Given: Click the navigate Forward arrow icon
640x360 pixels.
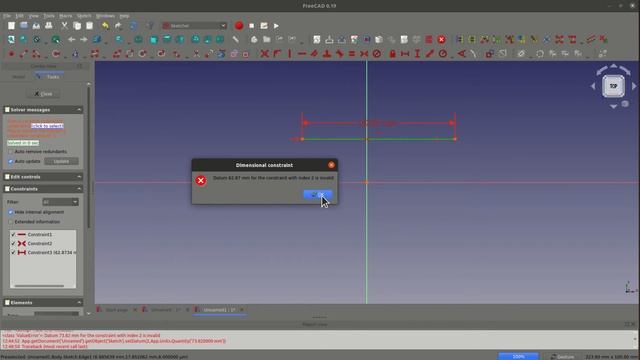Looking at the screenshot, I should [84, 40].
